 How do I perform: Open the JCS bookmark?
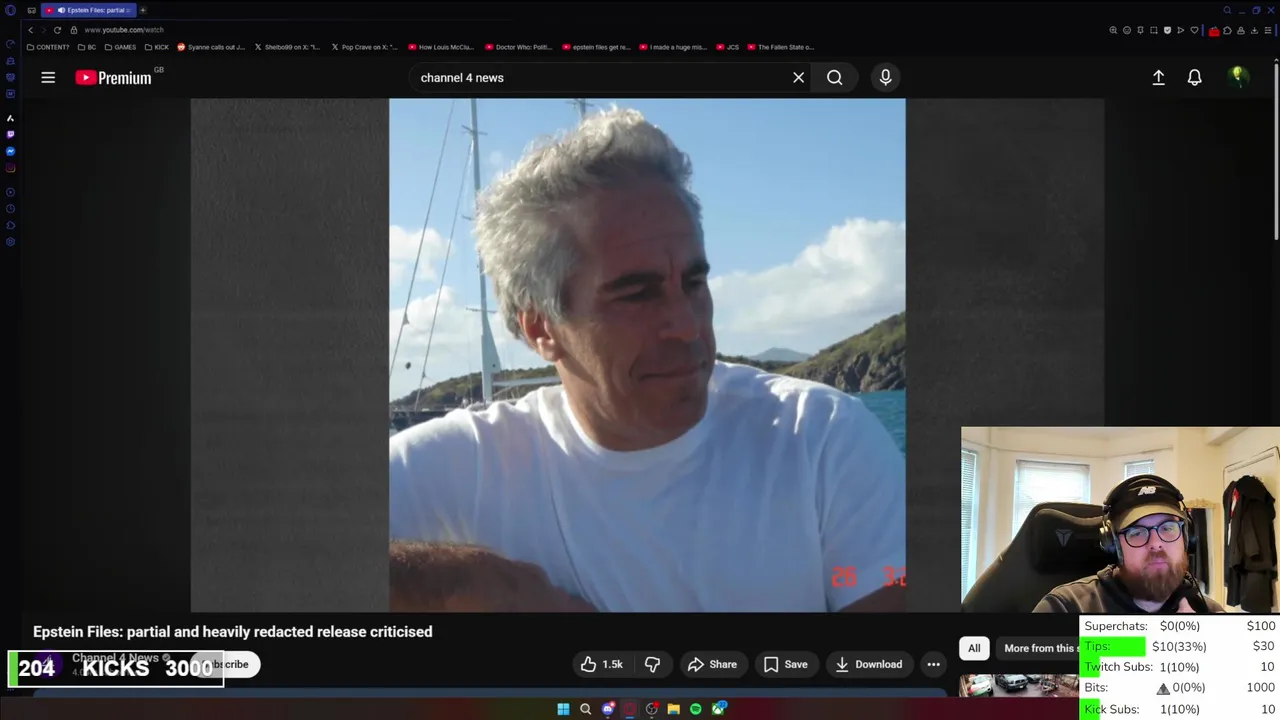tap(728, 47)
